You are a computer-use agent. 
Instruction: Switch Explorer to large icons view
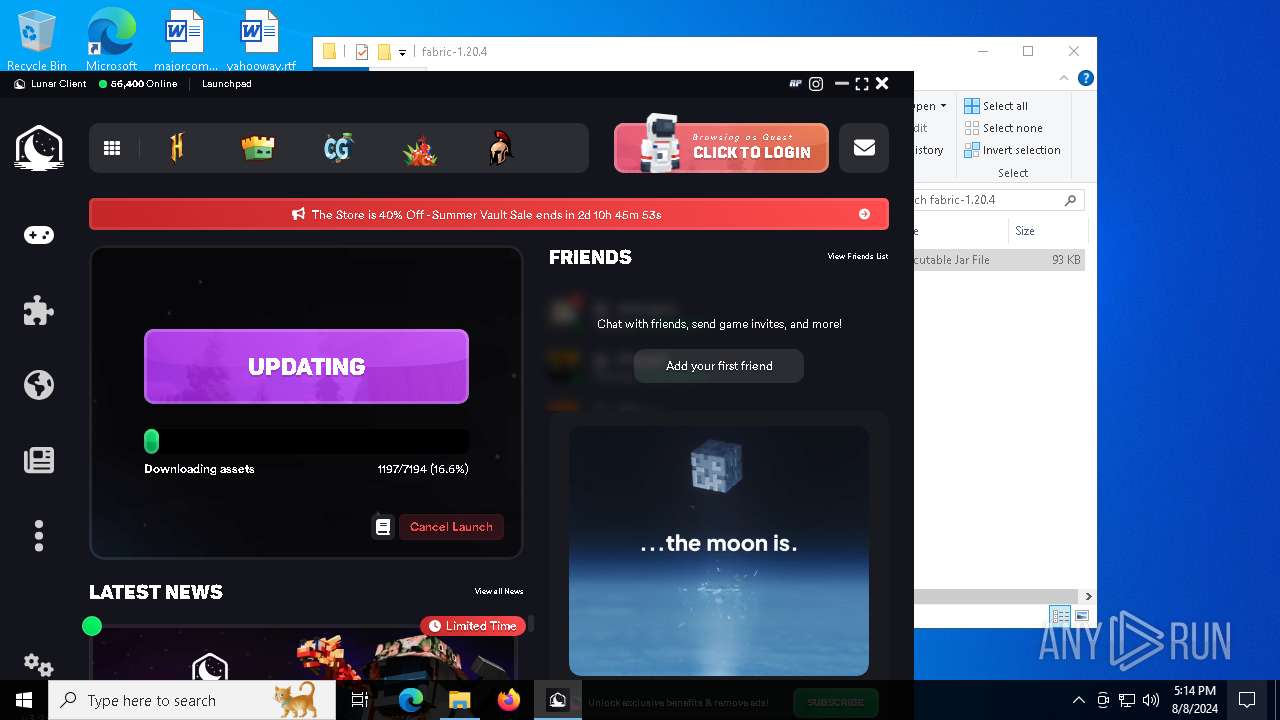[1081, 616]
